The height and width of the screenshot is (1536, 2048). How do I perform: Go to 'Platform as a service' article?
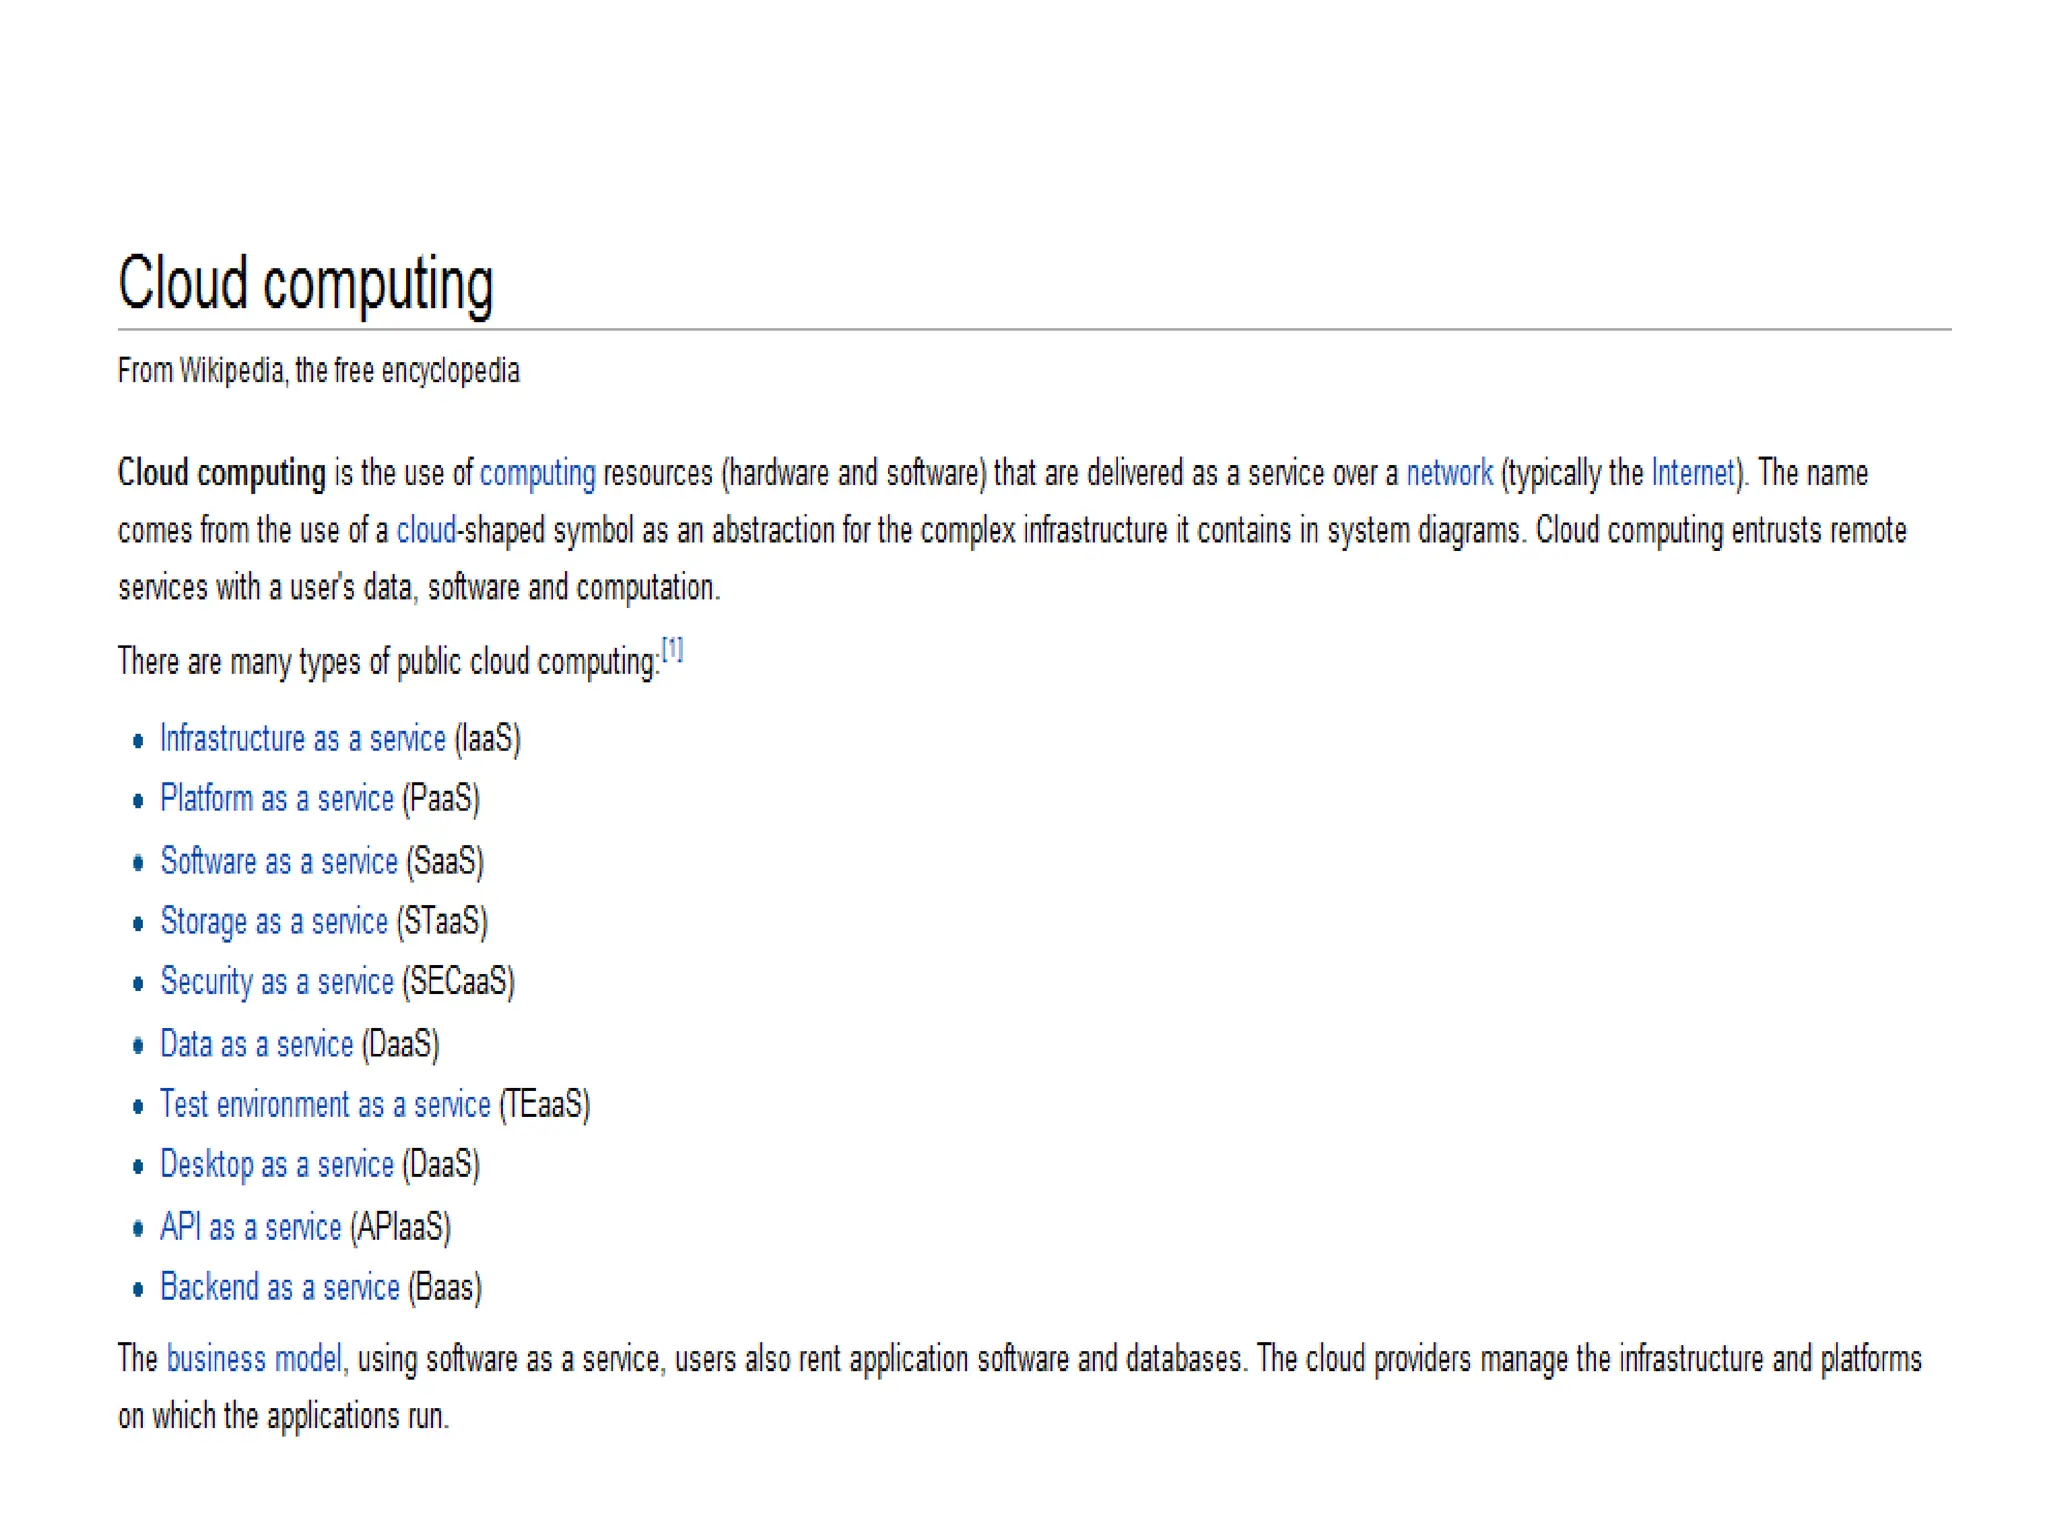pos(276,799)
